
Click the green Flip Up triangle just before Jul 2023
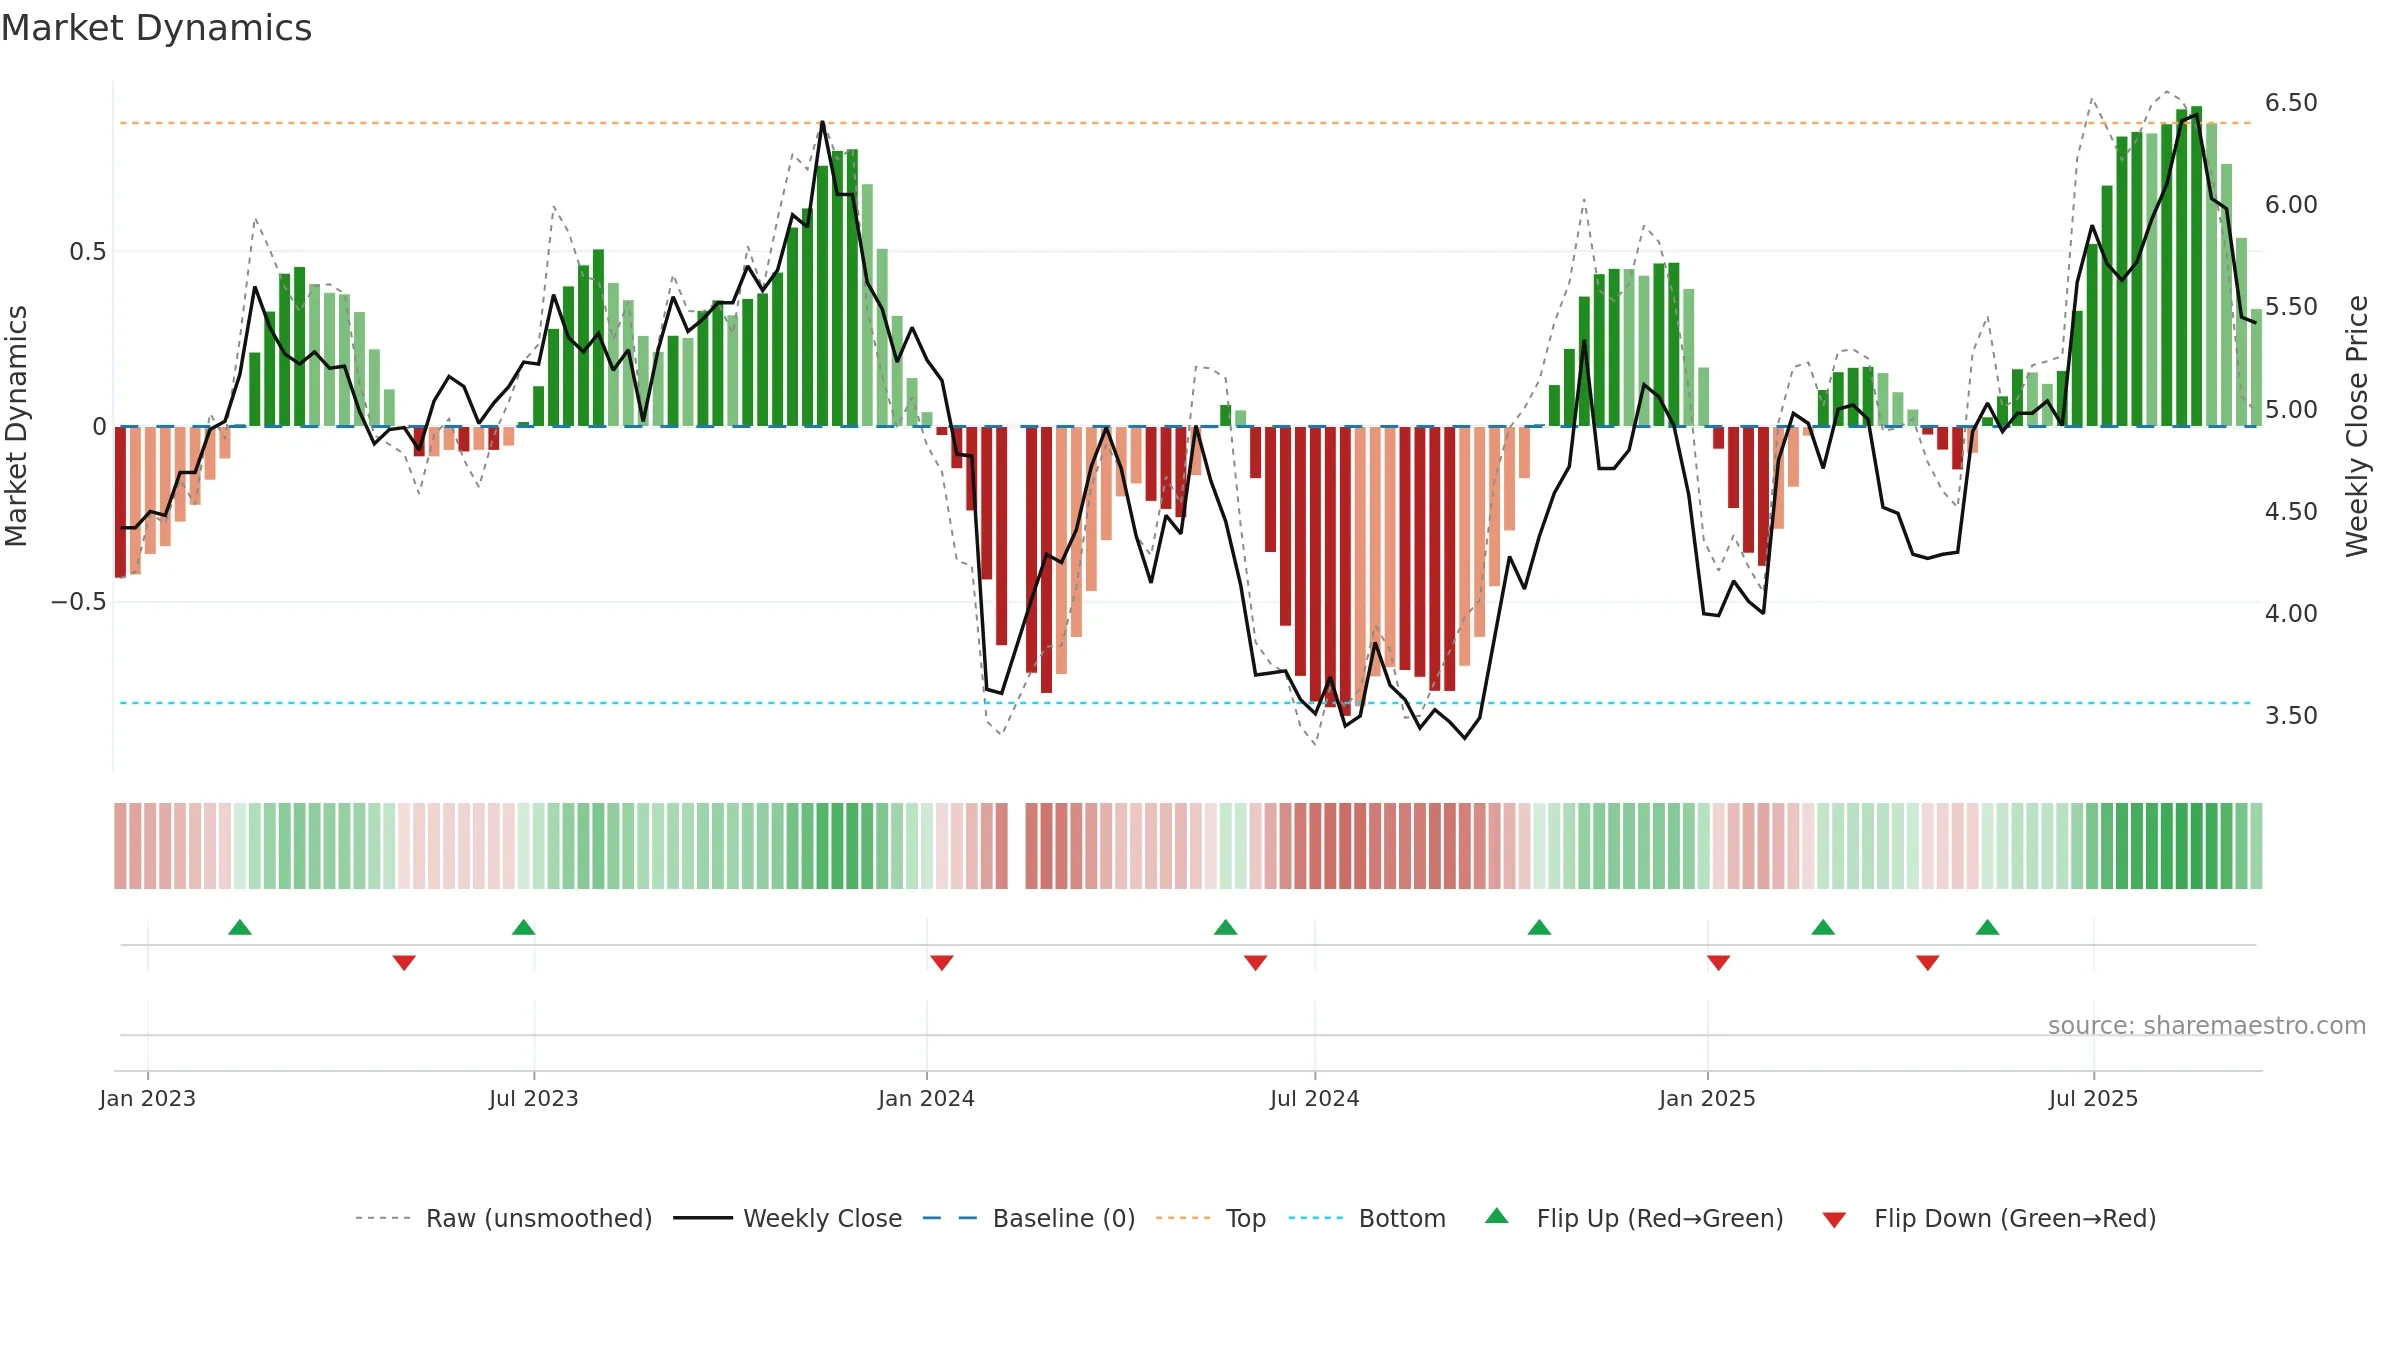[524, 927]
